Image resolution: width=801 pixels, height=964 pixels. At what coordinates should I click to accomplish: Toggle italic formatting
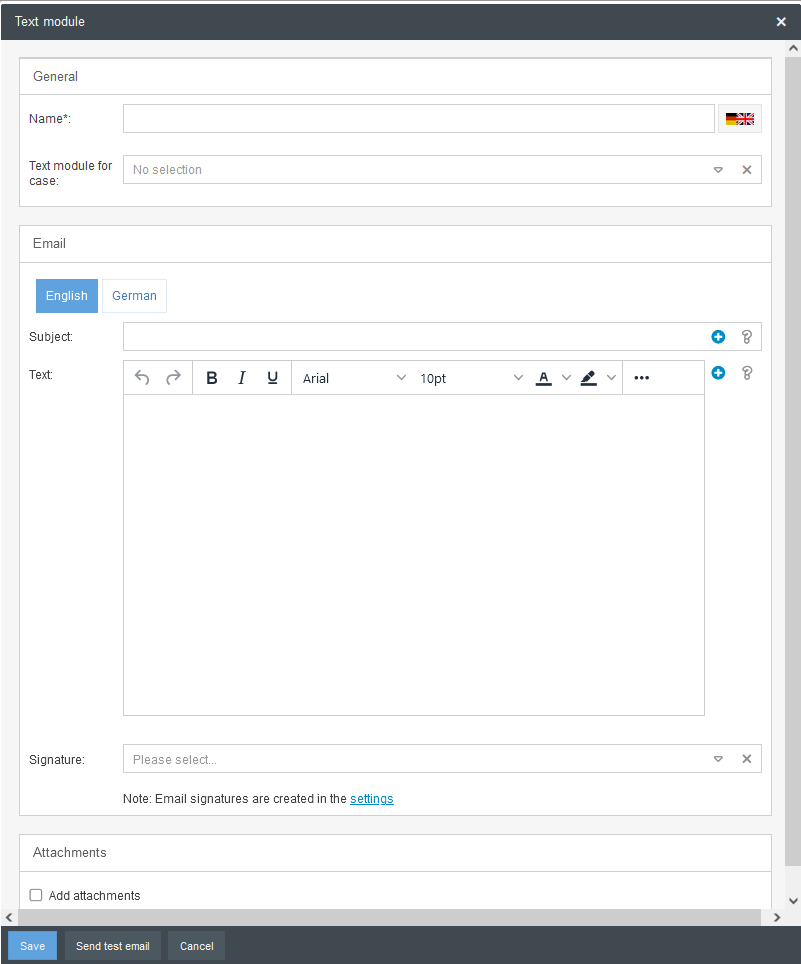point(242,378)
